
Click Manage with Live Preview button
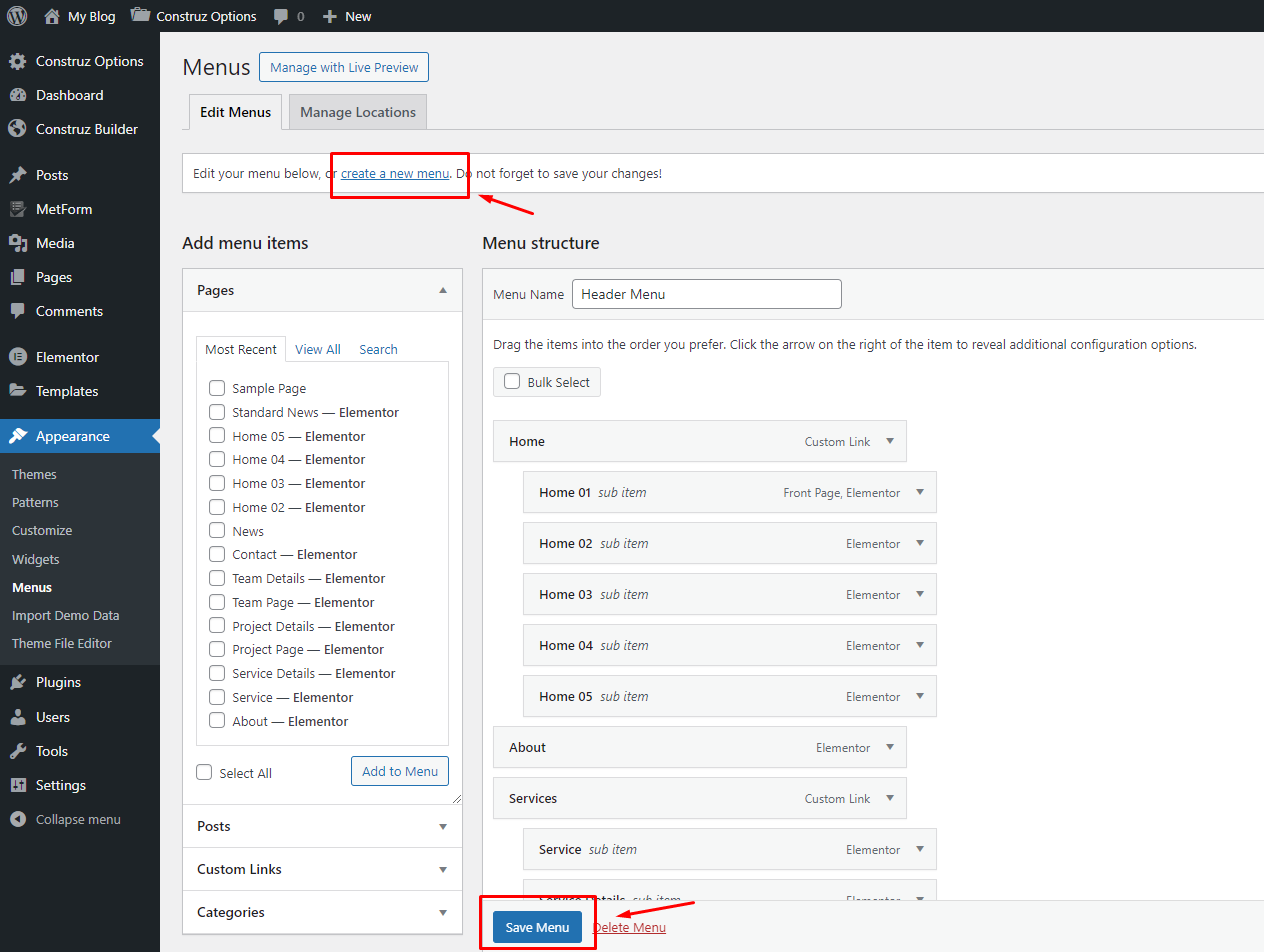click(344, 67)
